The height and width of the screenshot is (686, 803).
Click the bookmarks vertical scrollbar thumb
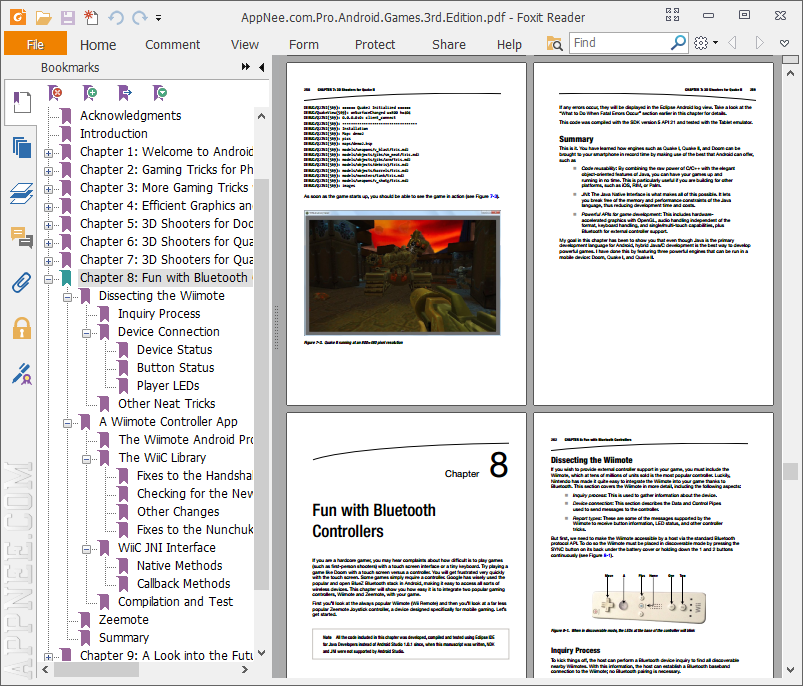click(261, 384)
